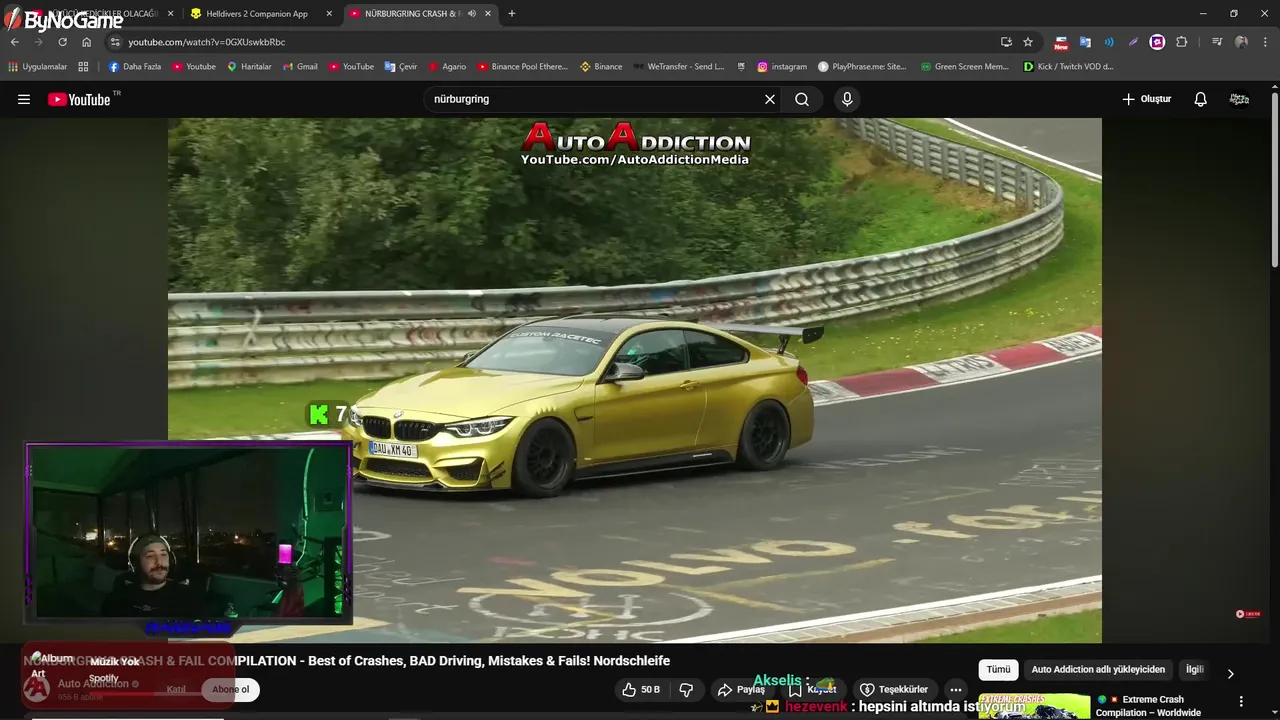Open Green Screen Mem... bookmark
This screenshot has width=1280, height=720.
tap(964, 67)
